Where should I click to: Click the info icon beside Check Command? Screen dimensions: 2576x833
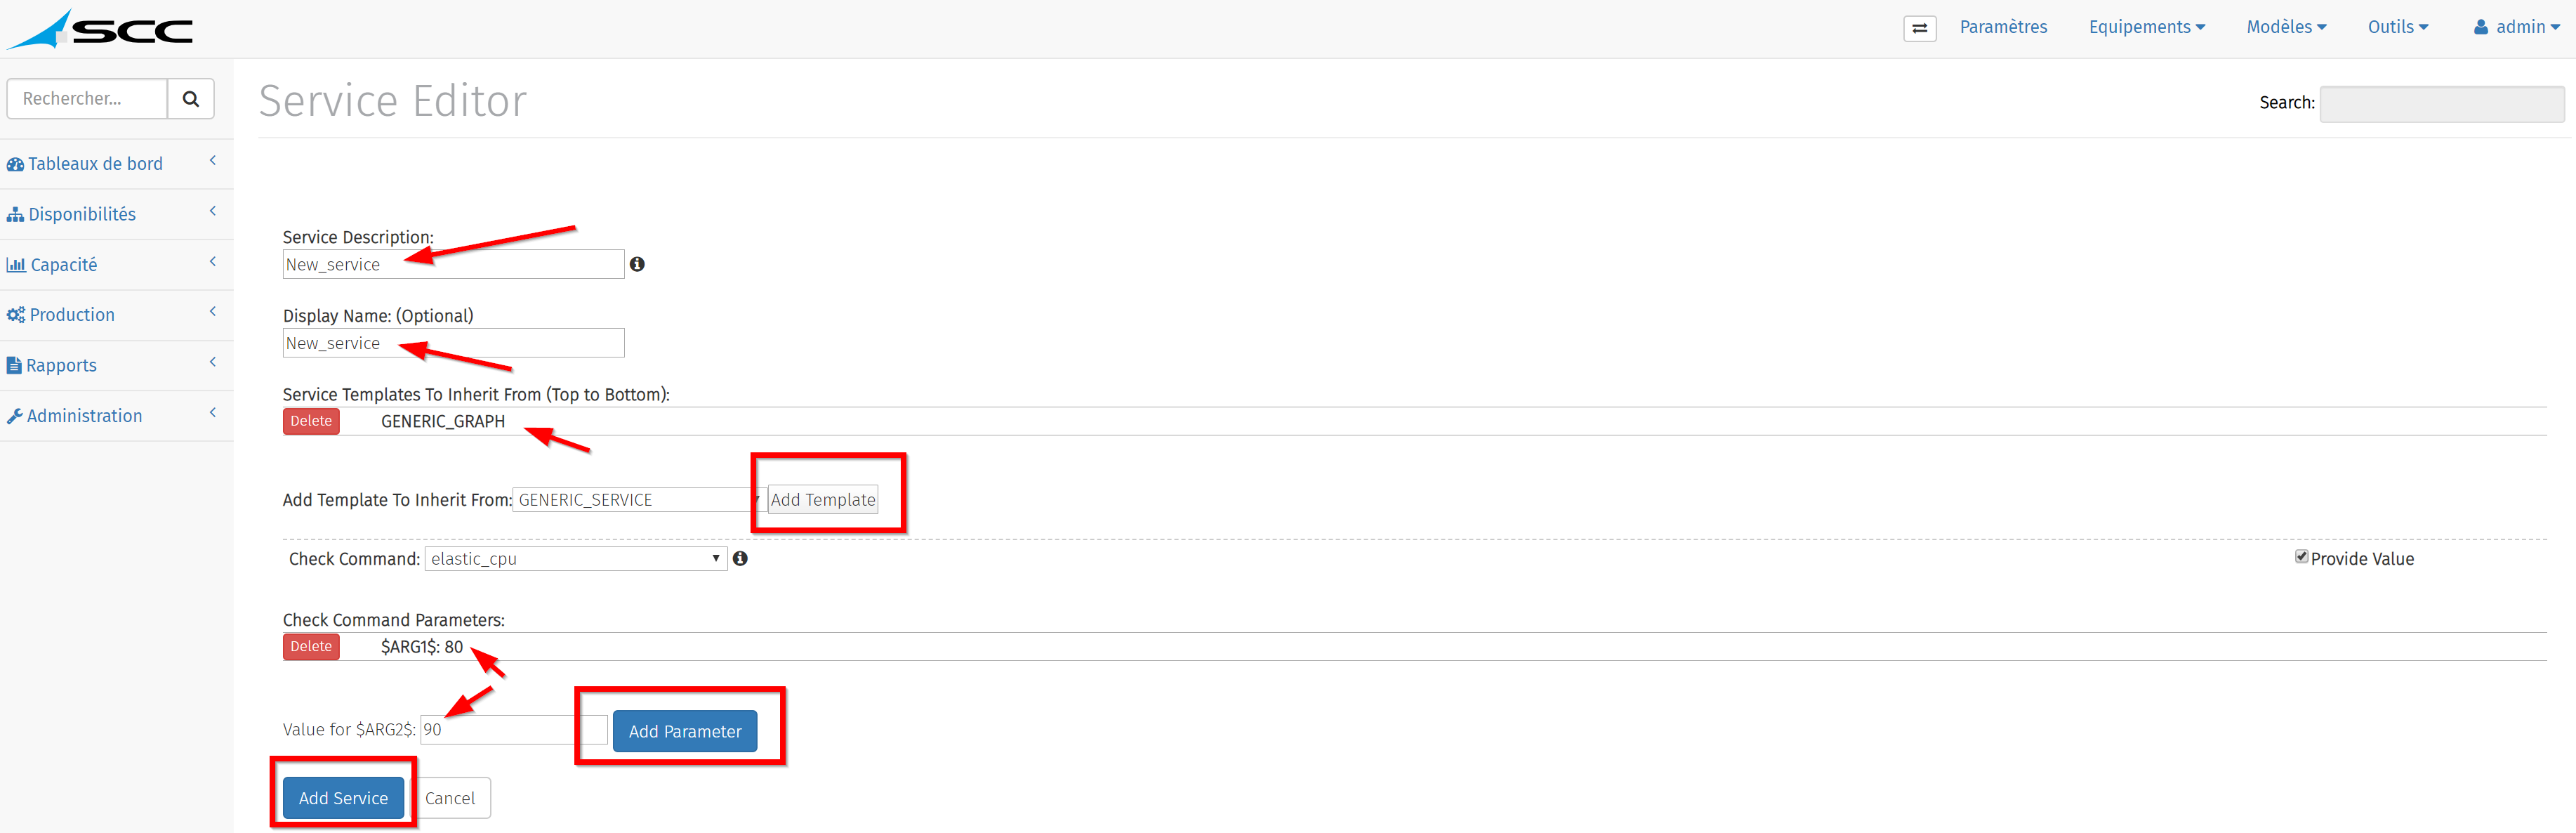click(x=740, y=558)
